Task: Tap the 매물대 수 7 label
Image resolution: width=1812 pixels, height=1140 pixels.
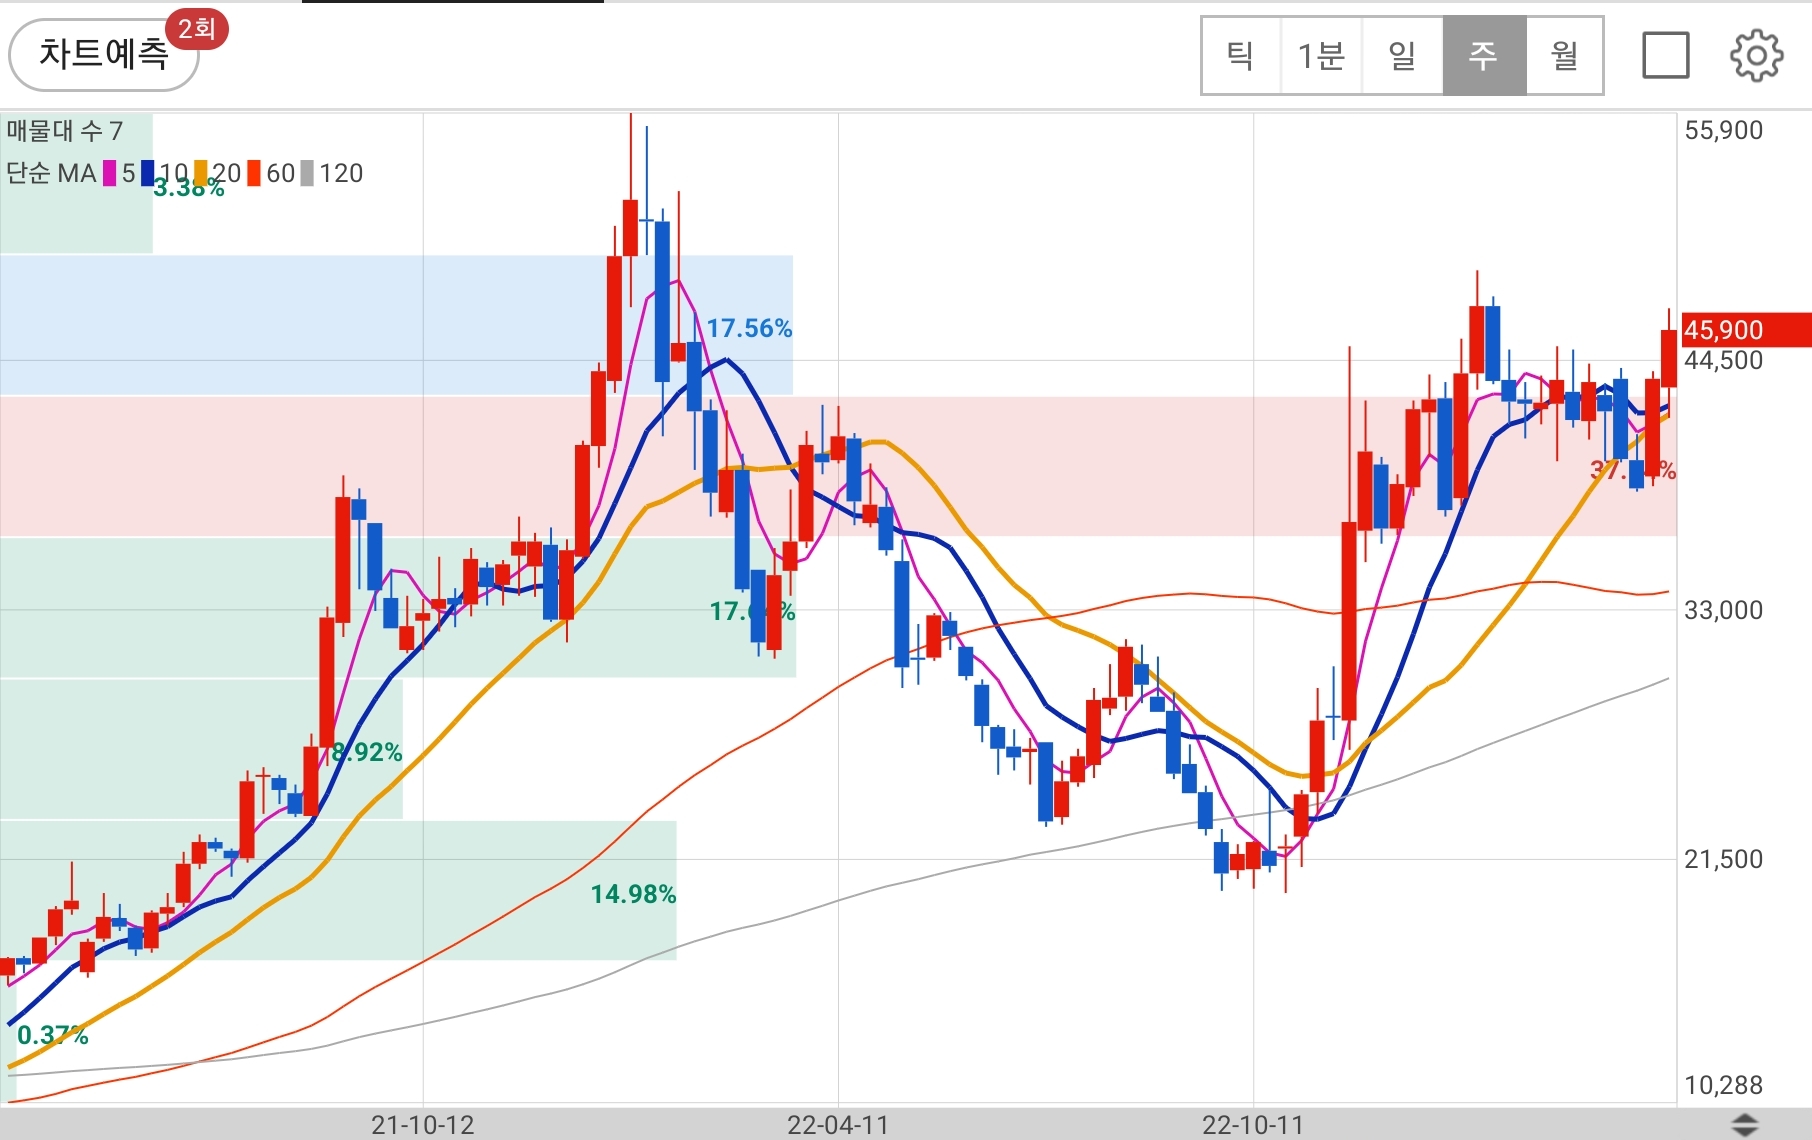Action: [64, 131]
